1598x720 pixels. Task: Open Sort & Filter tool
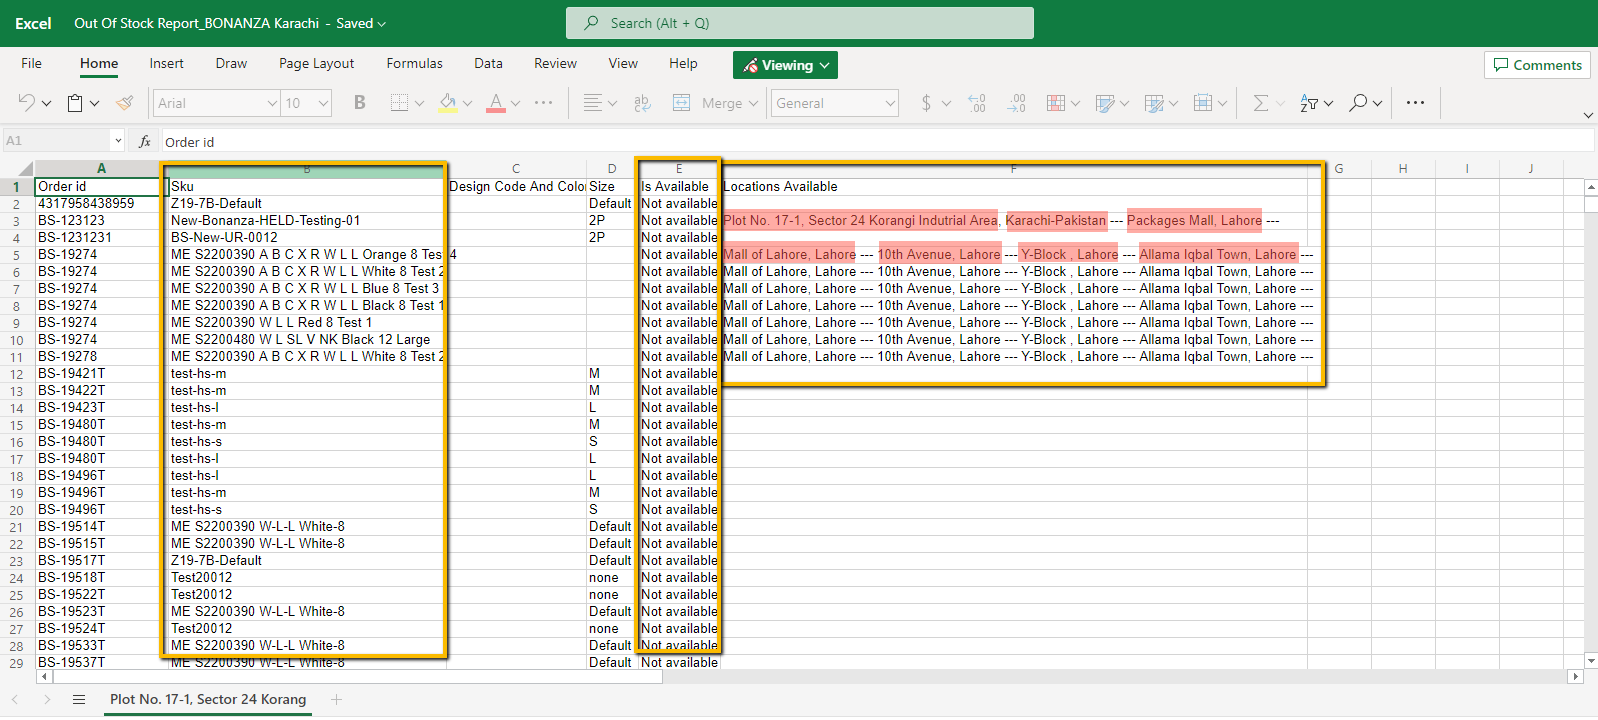(1309, 103)
